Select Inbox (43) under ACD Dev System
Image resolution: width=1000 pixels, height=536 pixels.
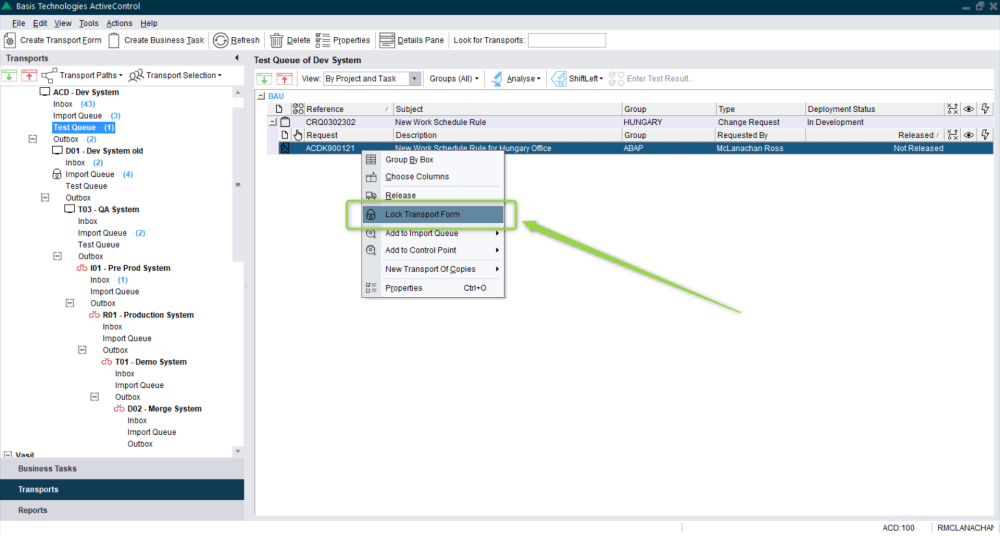[x=74, y=104]
